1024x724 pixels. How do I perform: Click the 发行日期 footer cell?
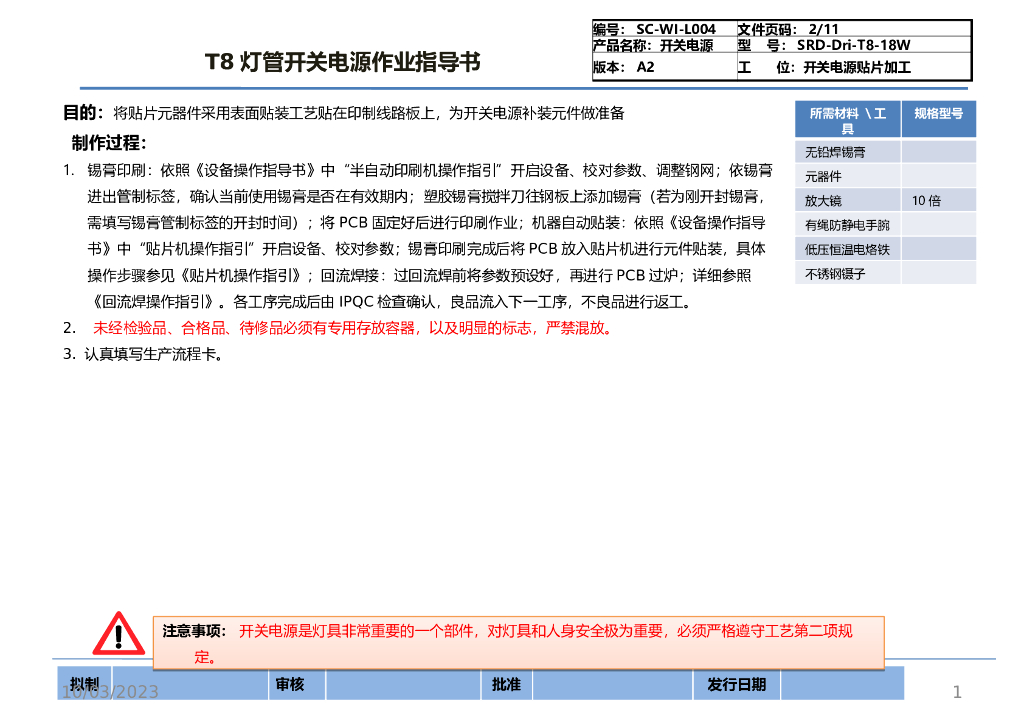coord(737,684)
